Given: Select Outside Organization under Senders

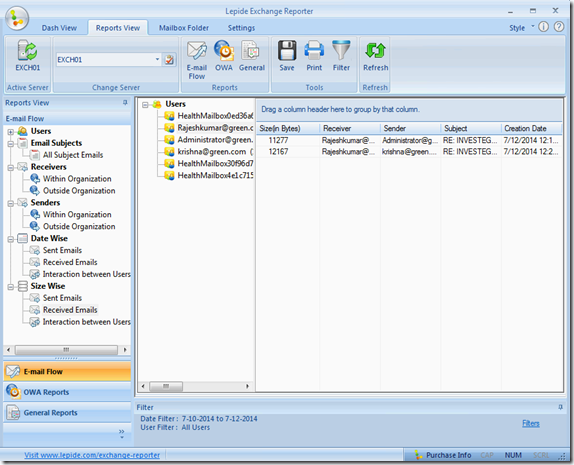Looking at the screenshot, I should (79, 226).
